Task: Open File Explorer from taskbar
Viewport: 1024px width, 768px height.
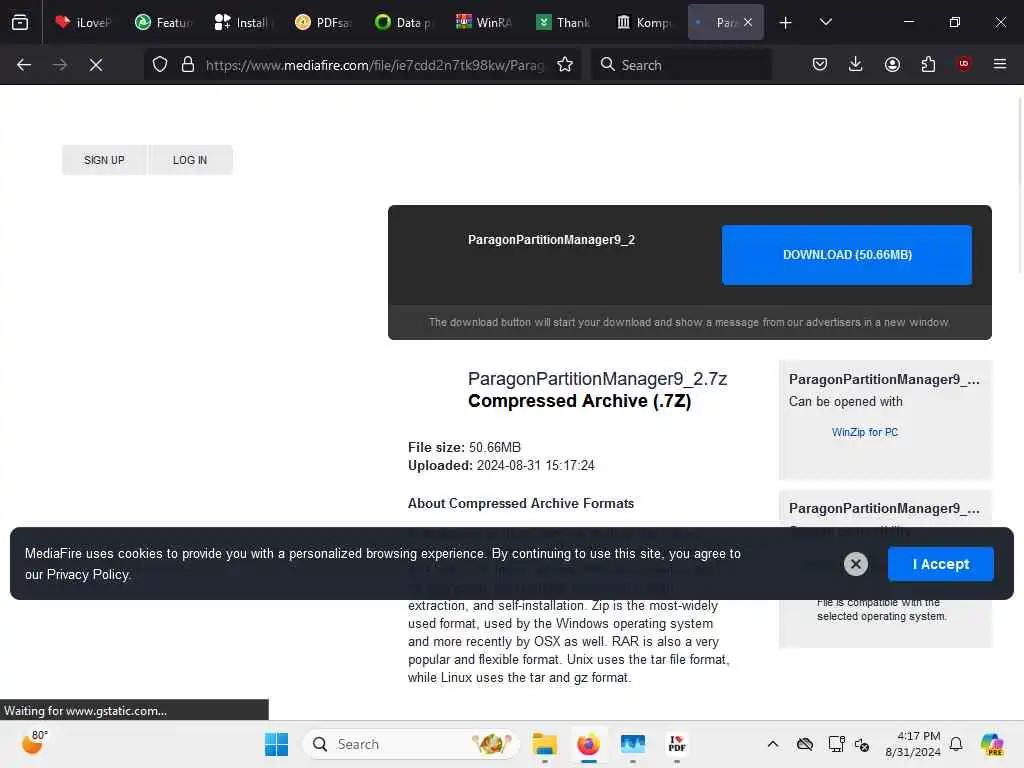Action: [543, 744]
